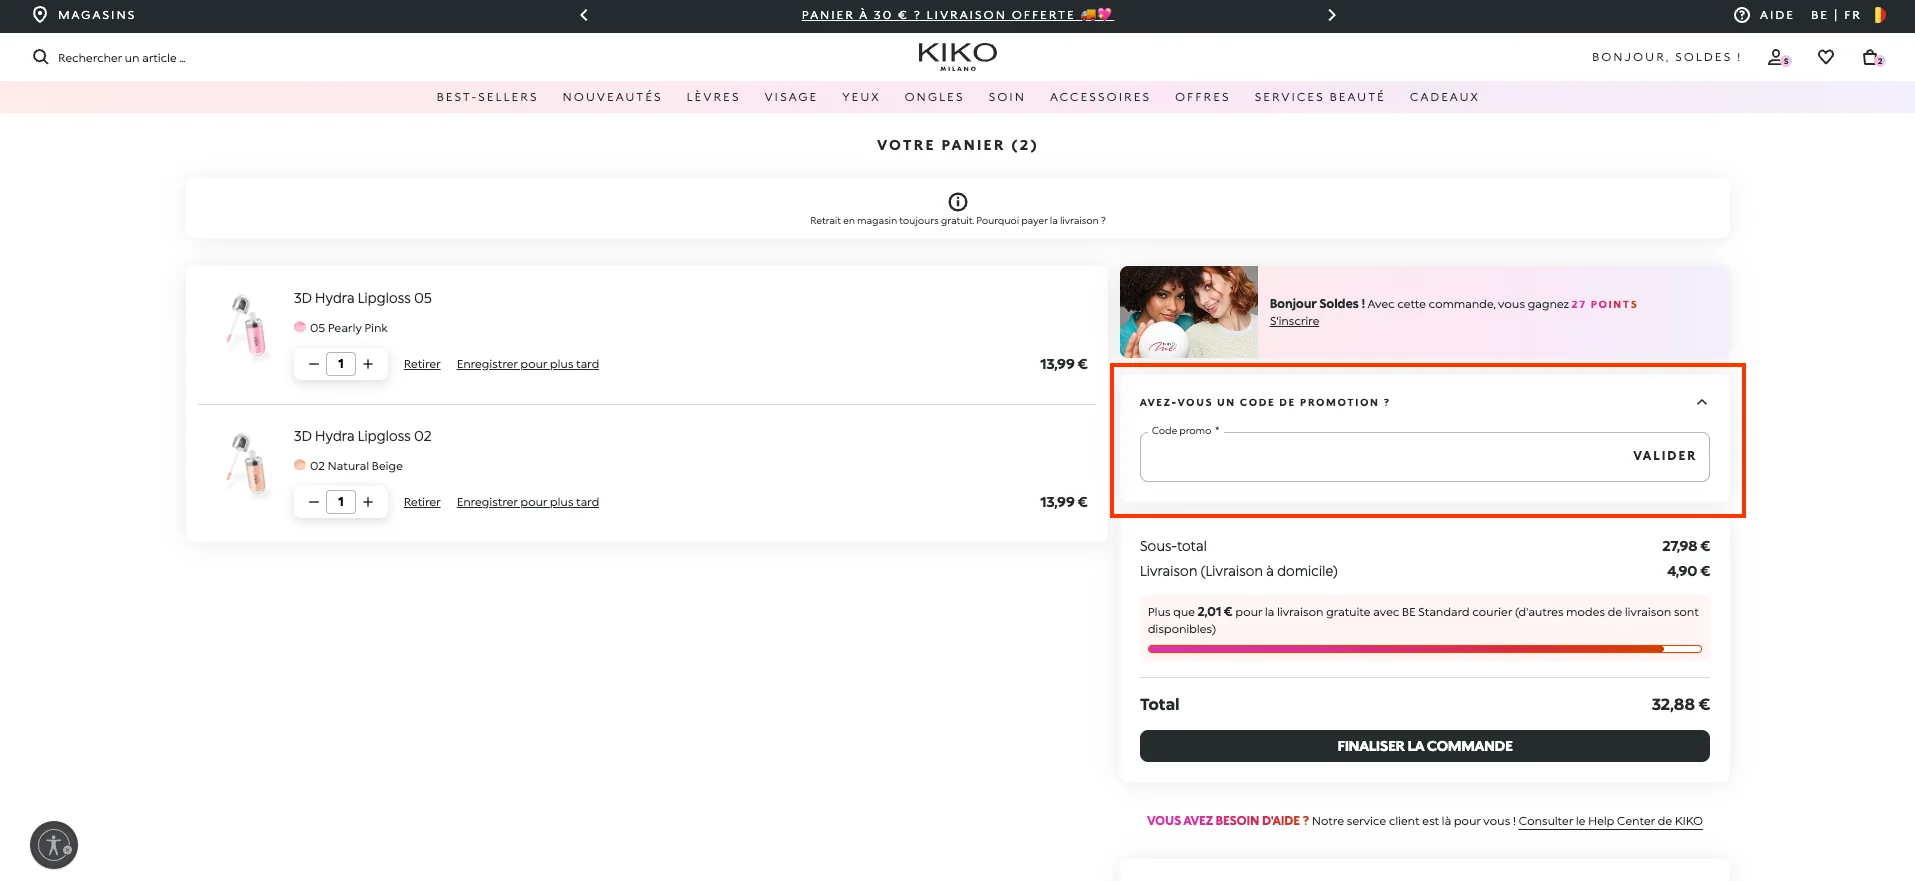Increase quantity of Lipgloss 05

[368, 364]
